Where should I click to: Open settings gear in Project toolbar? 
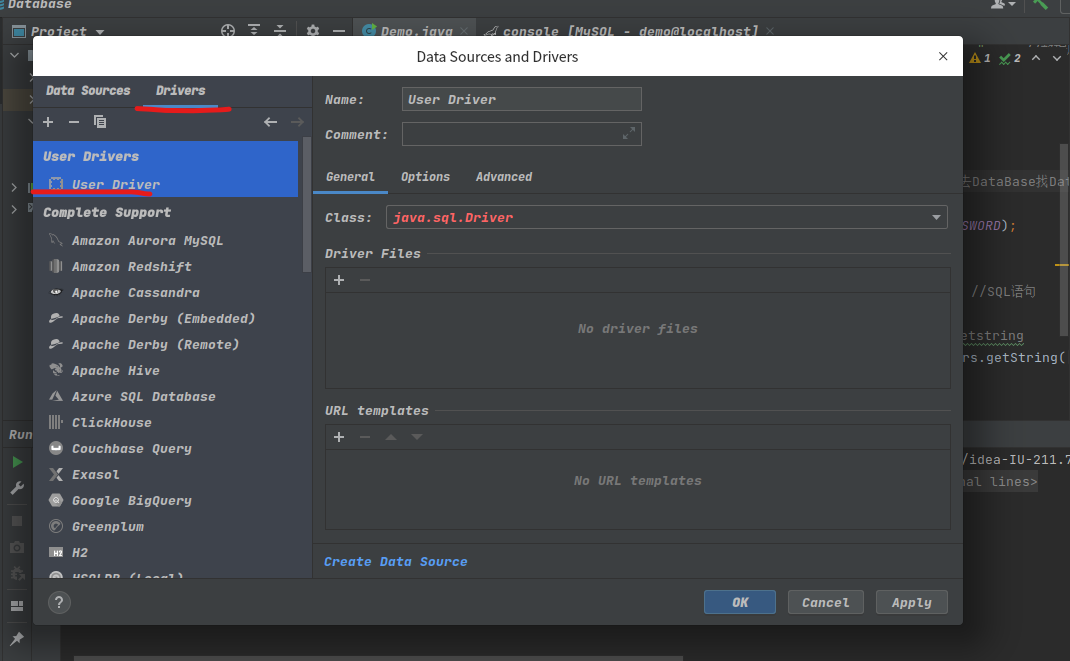click(313, 30)
